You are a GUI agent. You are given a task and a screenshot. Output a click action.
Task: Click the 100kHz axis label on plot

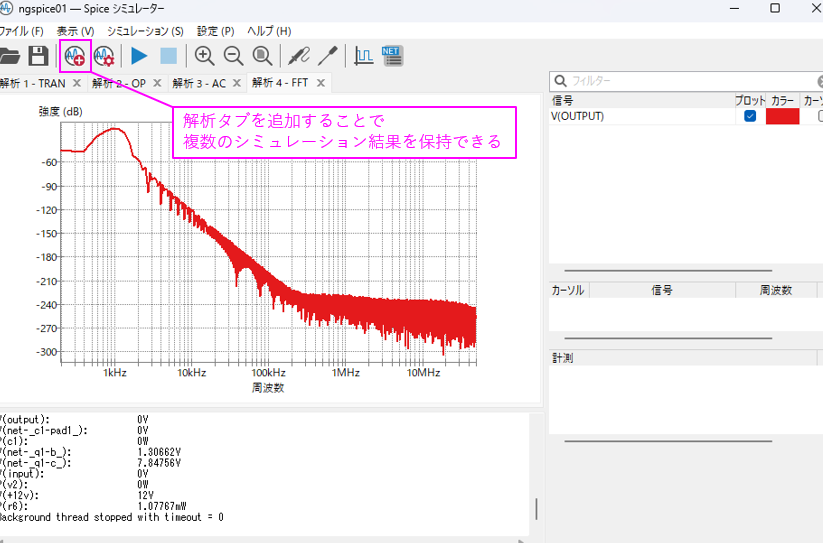click(x=268, y=373)
